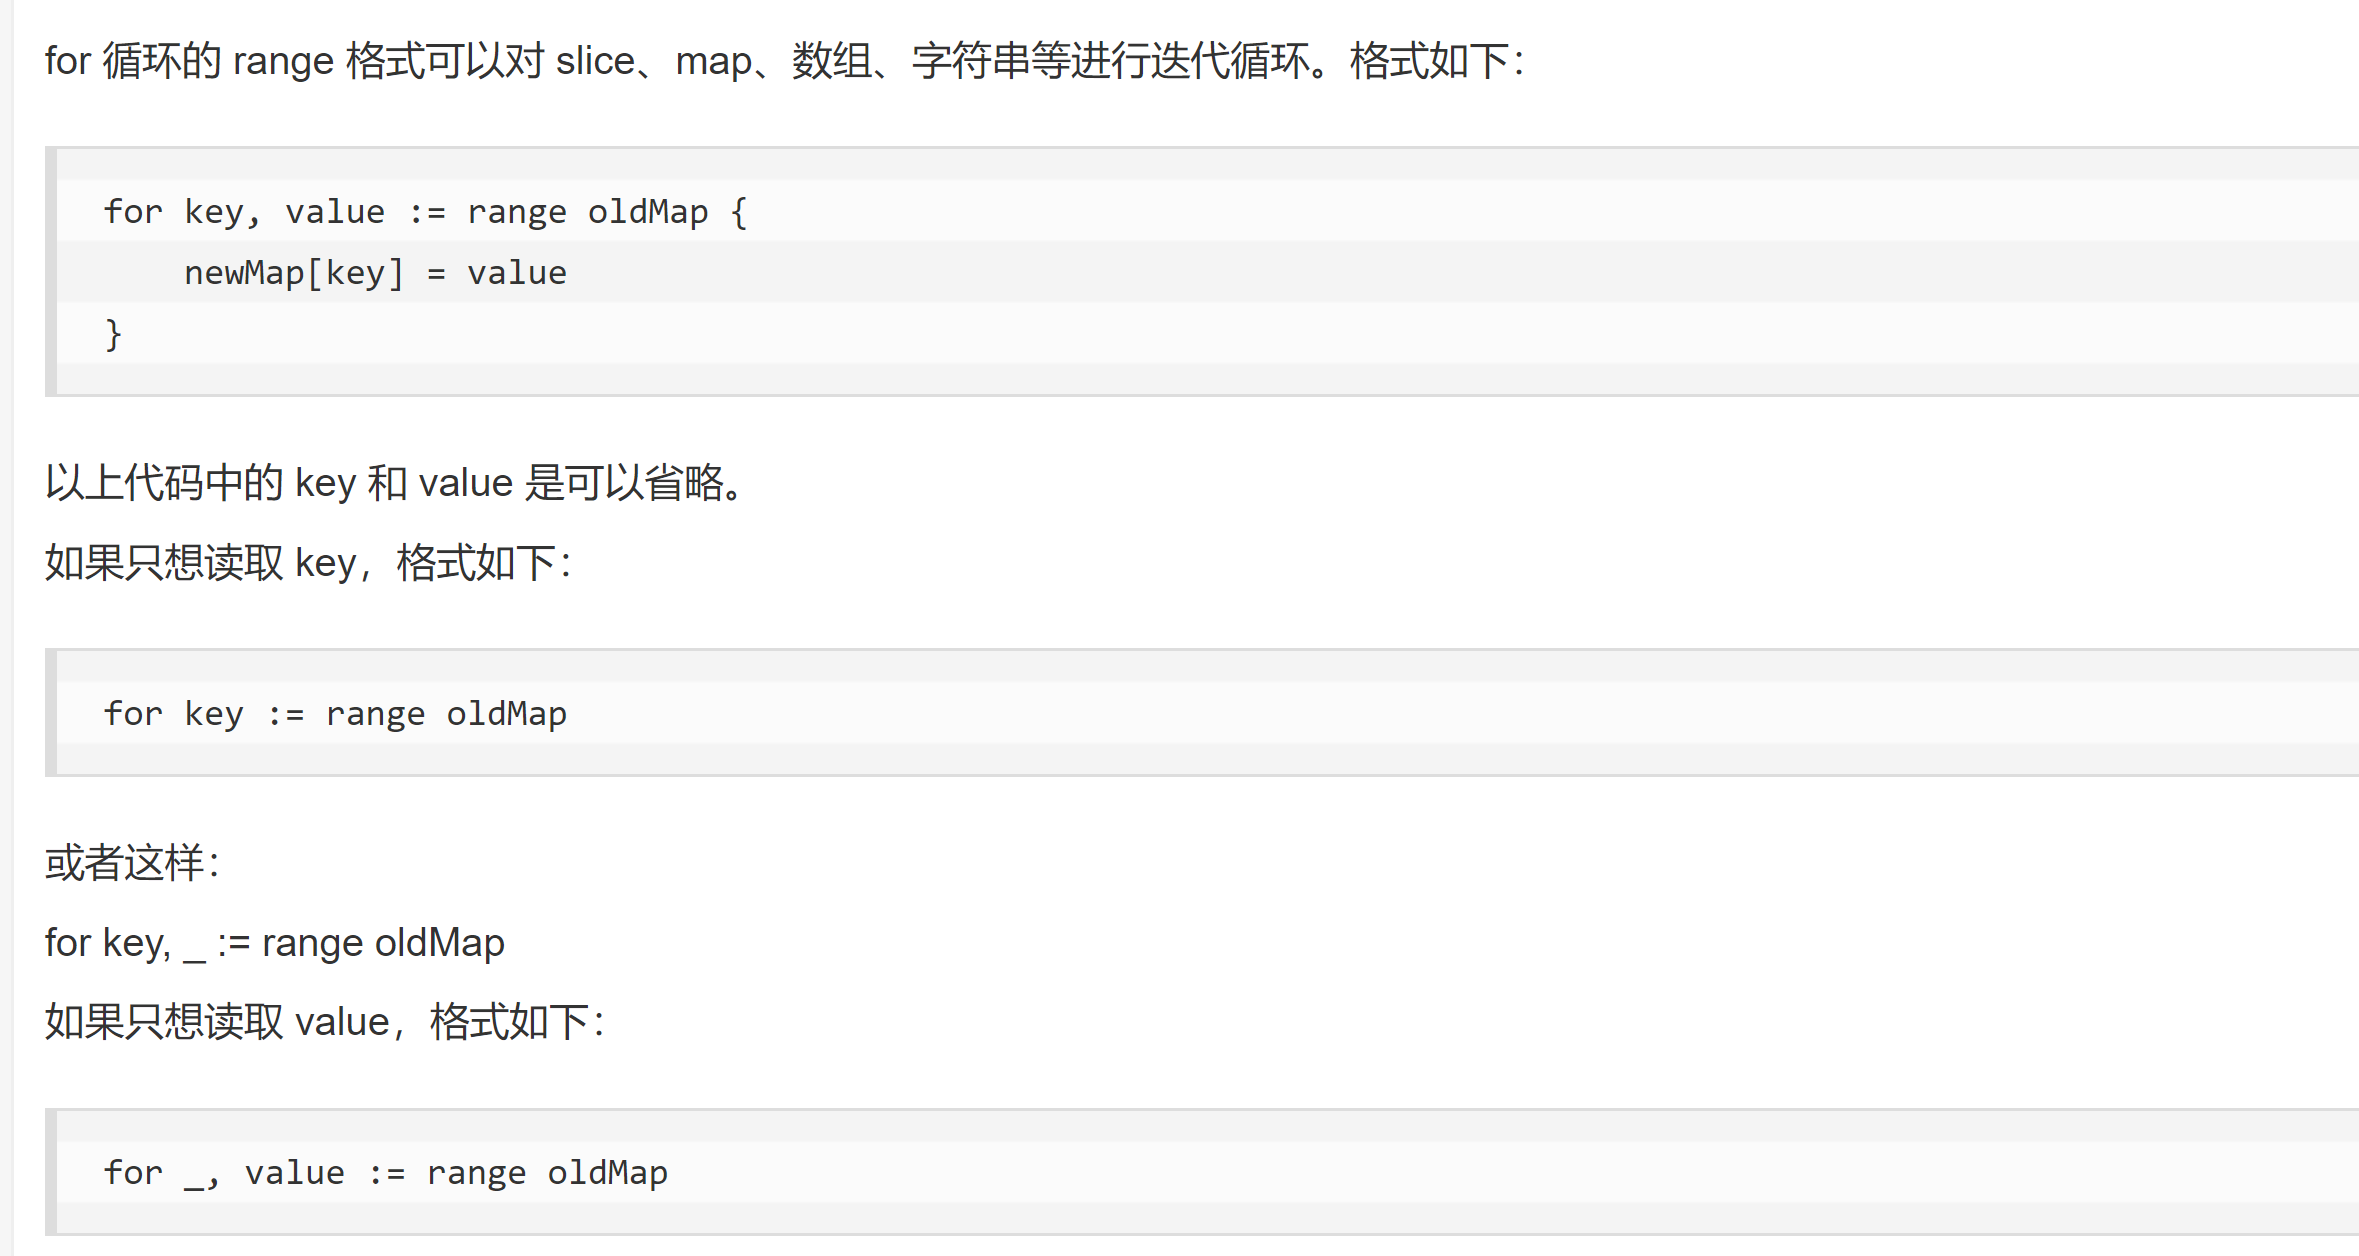Click the word "字符串" in the intro sentence

pos(970,61)
